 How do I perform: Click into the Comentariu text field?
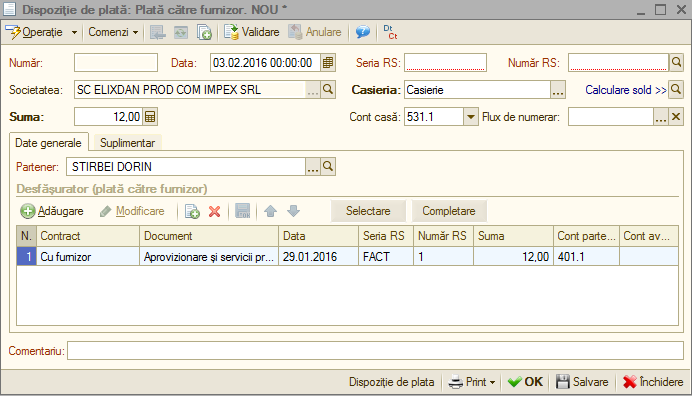(375, 351)
